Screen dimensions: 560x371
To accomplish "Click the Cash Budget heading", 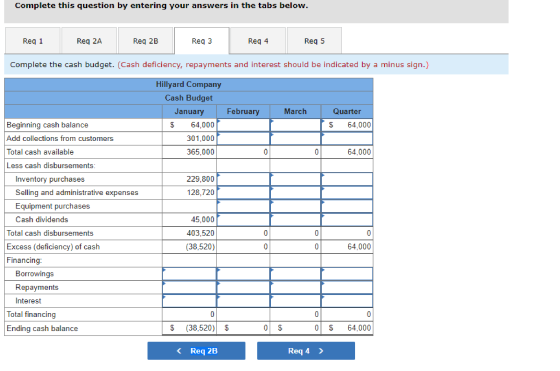I will tap(189, 98).
